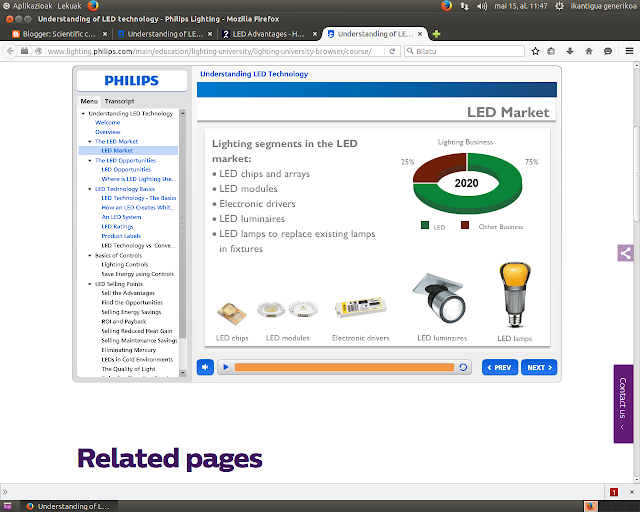Switch to Blogger Scientific tab
640x512 pixels.
60,34
